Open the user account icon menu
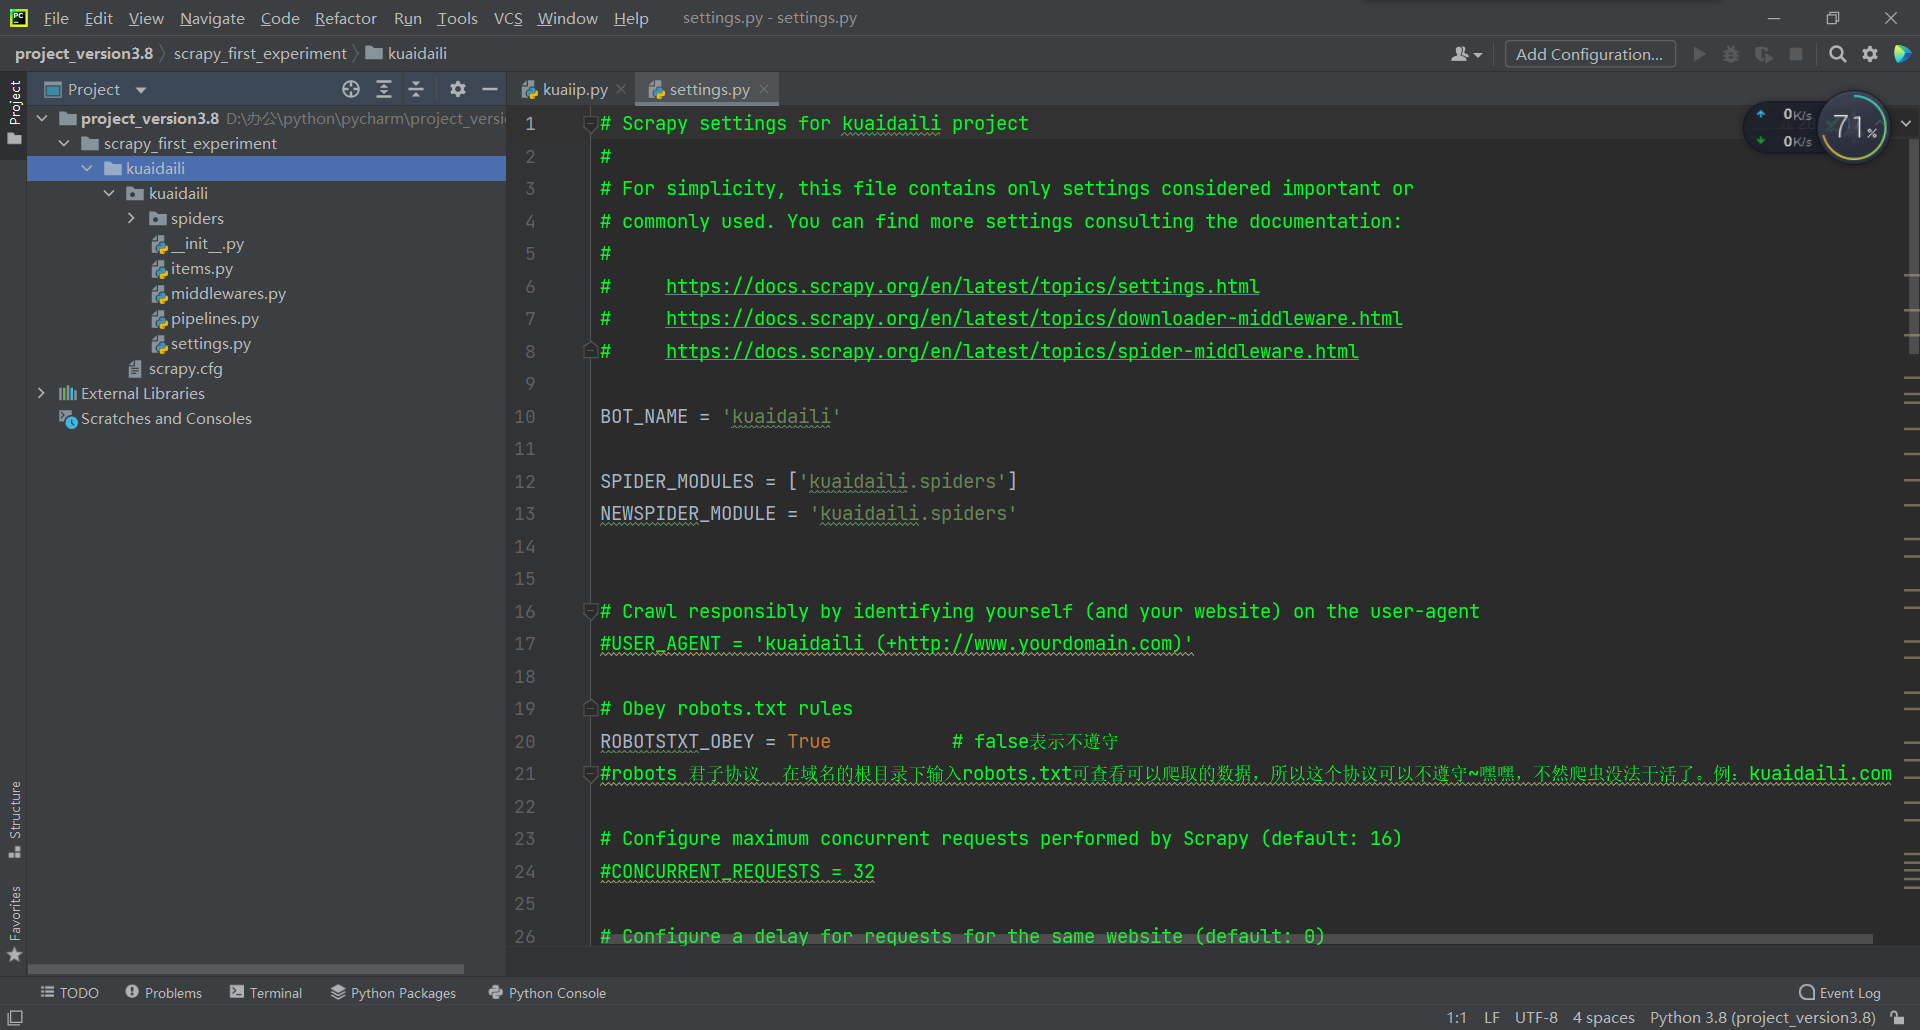Image resolution: width=1920 pixels, height=1030 pixels. pyautogui.click(x=1466, y=54)
